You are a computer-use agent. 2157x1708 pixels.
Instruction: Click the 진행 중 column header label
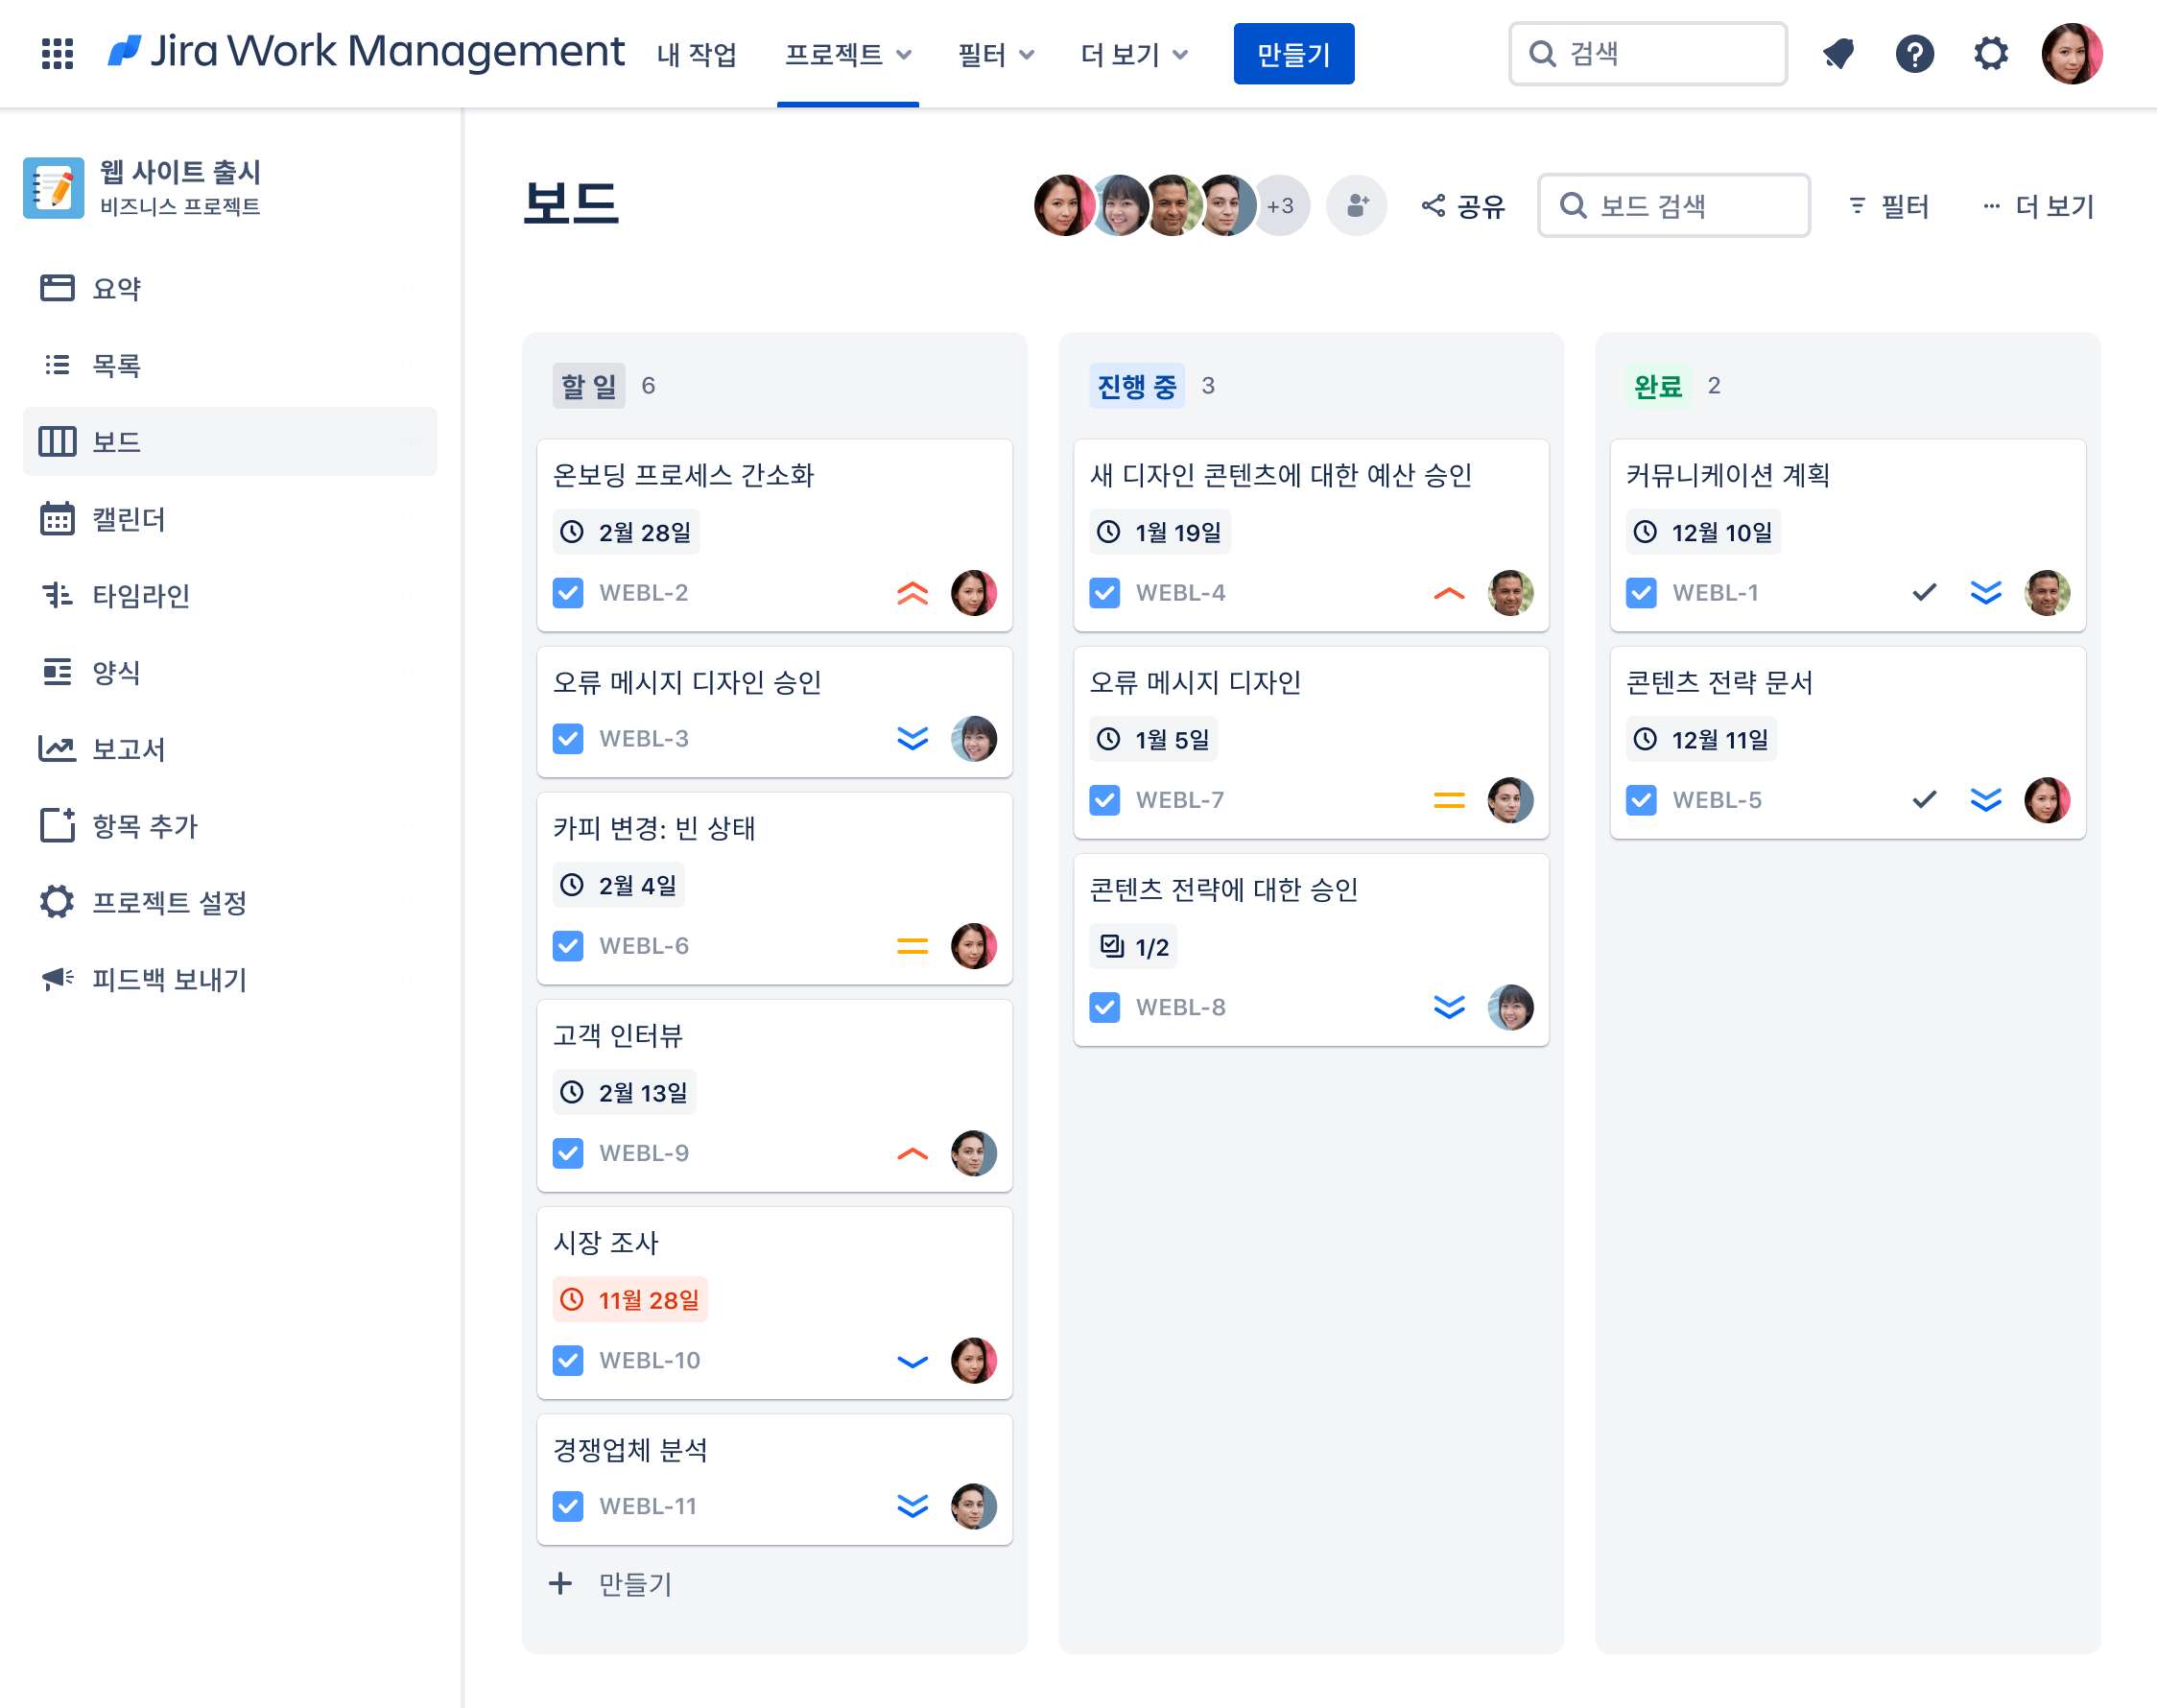tap(1137, 386)
